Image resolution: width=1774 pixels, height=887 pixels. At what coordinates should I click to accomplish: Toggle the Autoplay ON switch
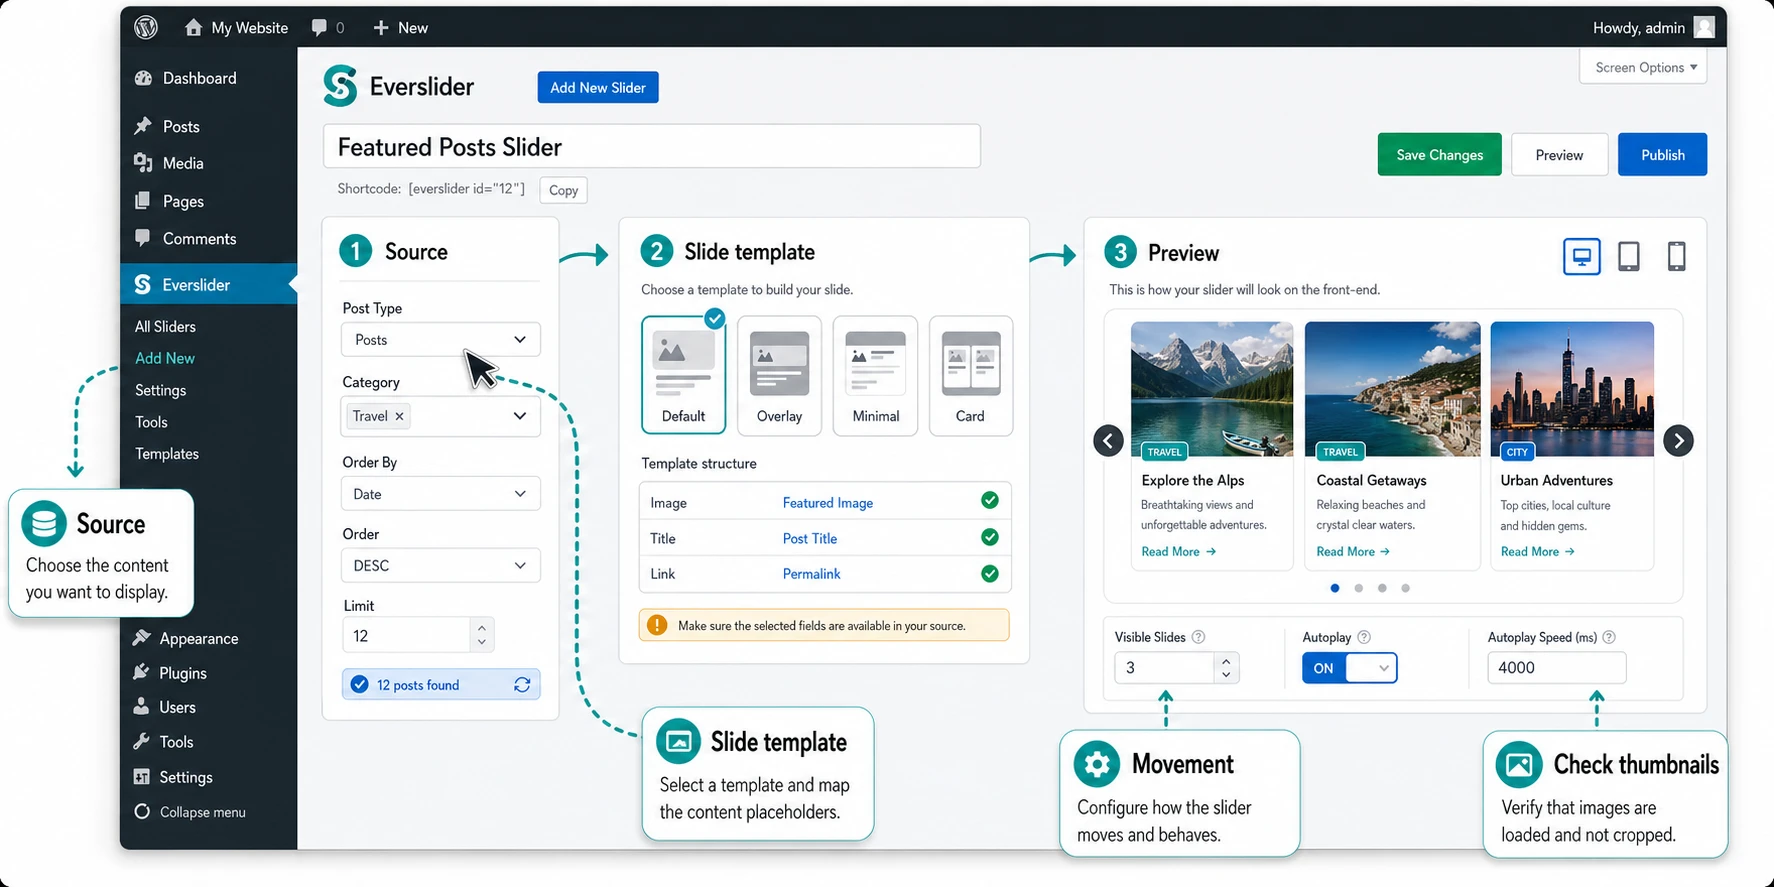point(1349,668)
